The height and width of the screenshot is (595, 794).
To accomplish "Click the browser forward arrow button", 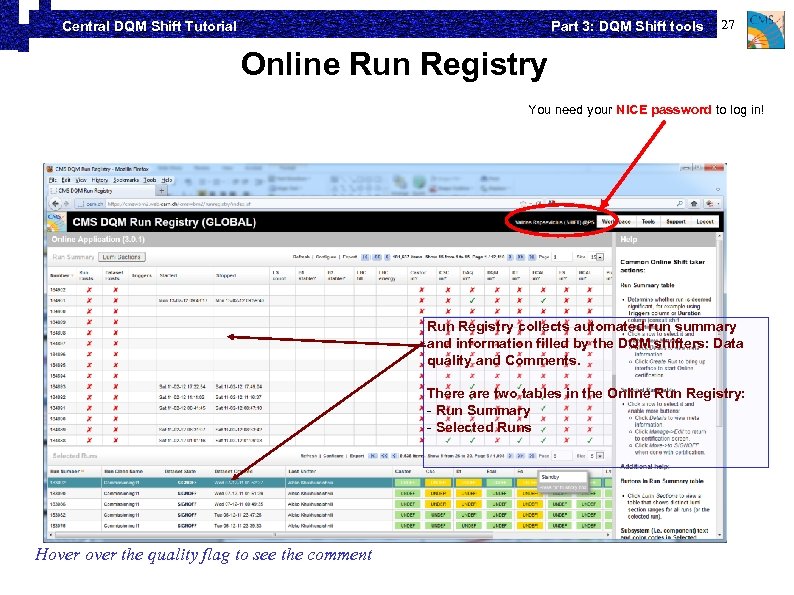I will pos(66,204).
